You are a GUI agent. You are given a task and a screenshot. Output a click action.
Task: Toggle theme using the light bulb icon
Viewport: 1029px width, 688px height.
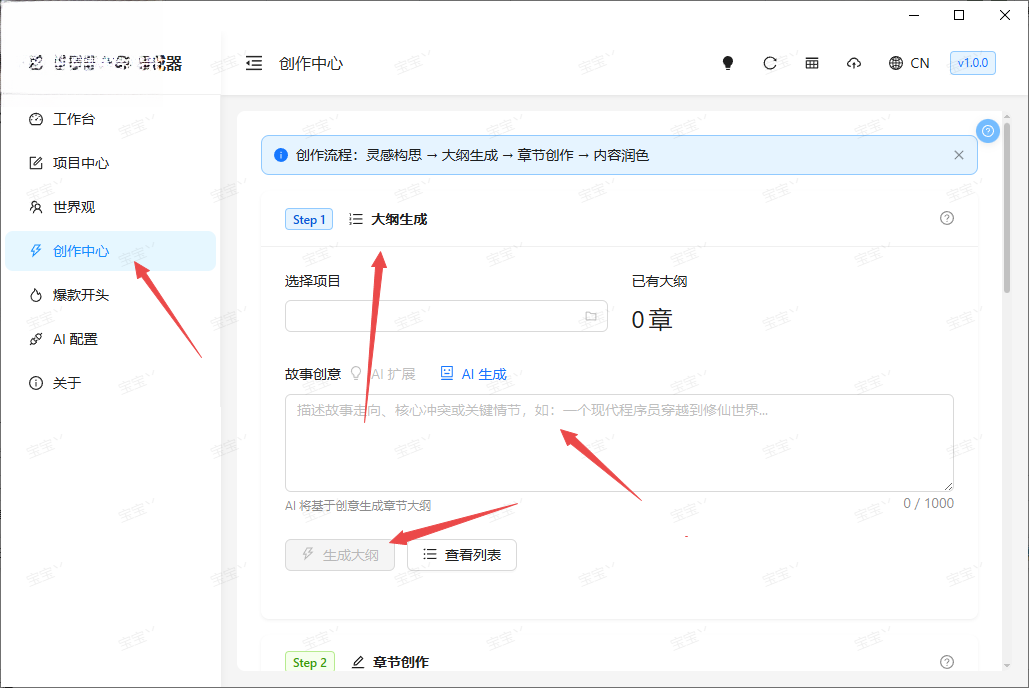click(x=728, y=63)
